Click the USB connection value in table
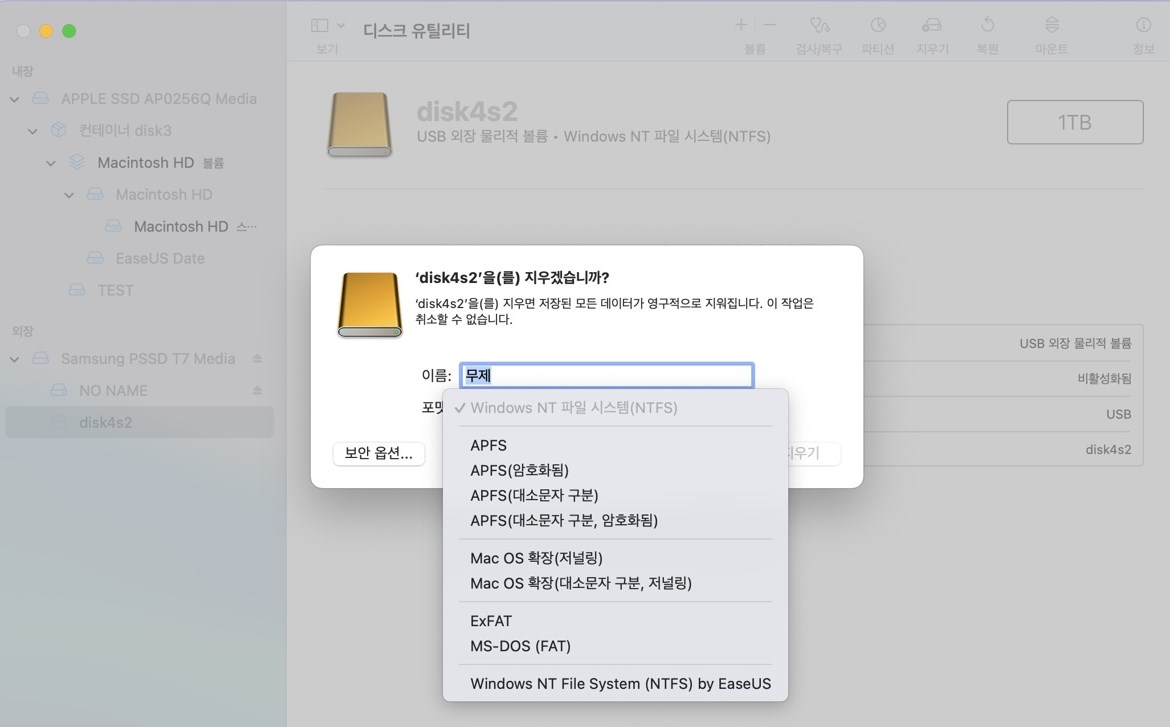This screenshot has height=727, width=1170. [x=1119, y=414]
